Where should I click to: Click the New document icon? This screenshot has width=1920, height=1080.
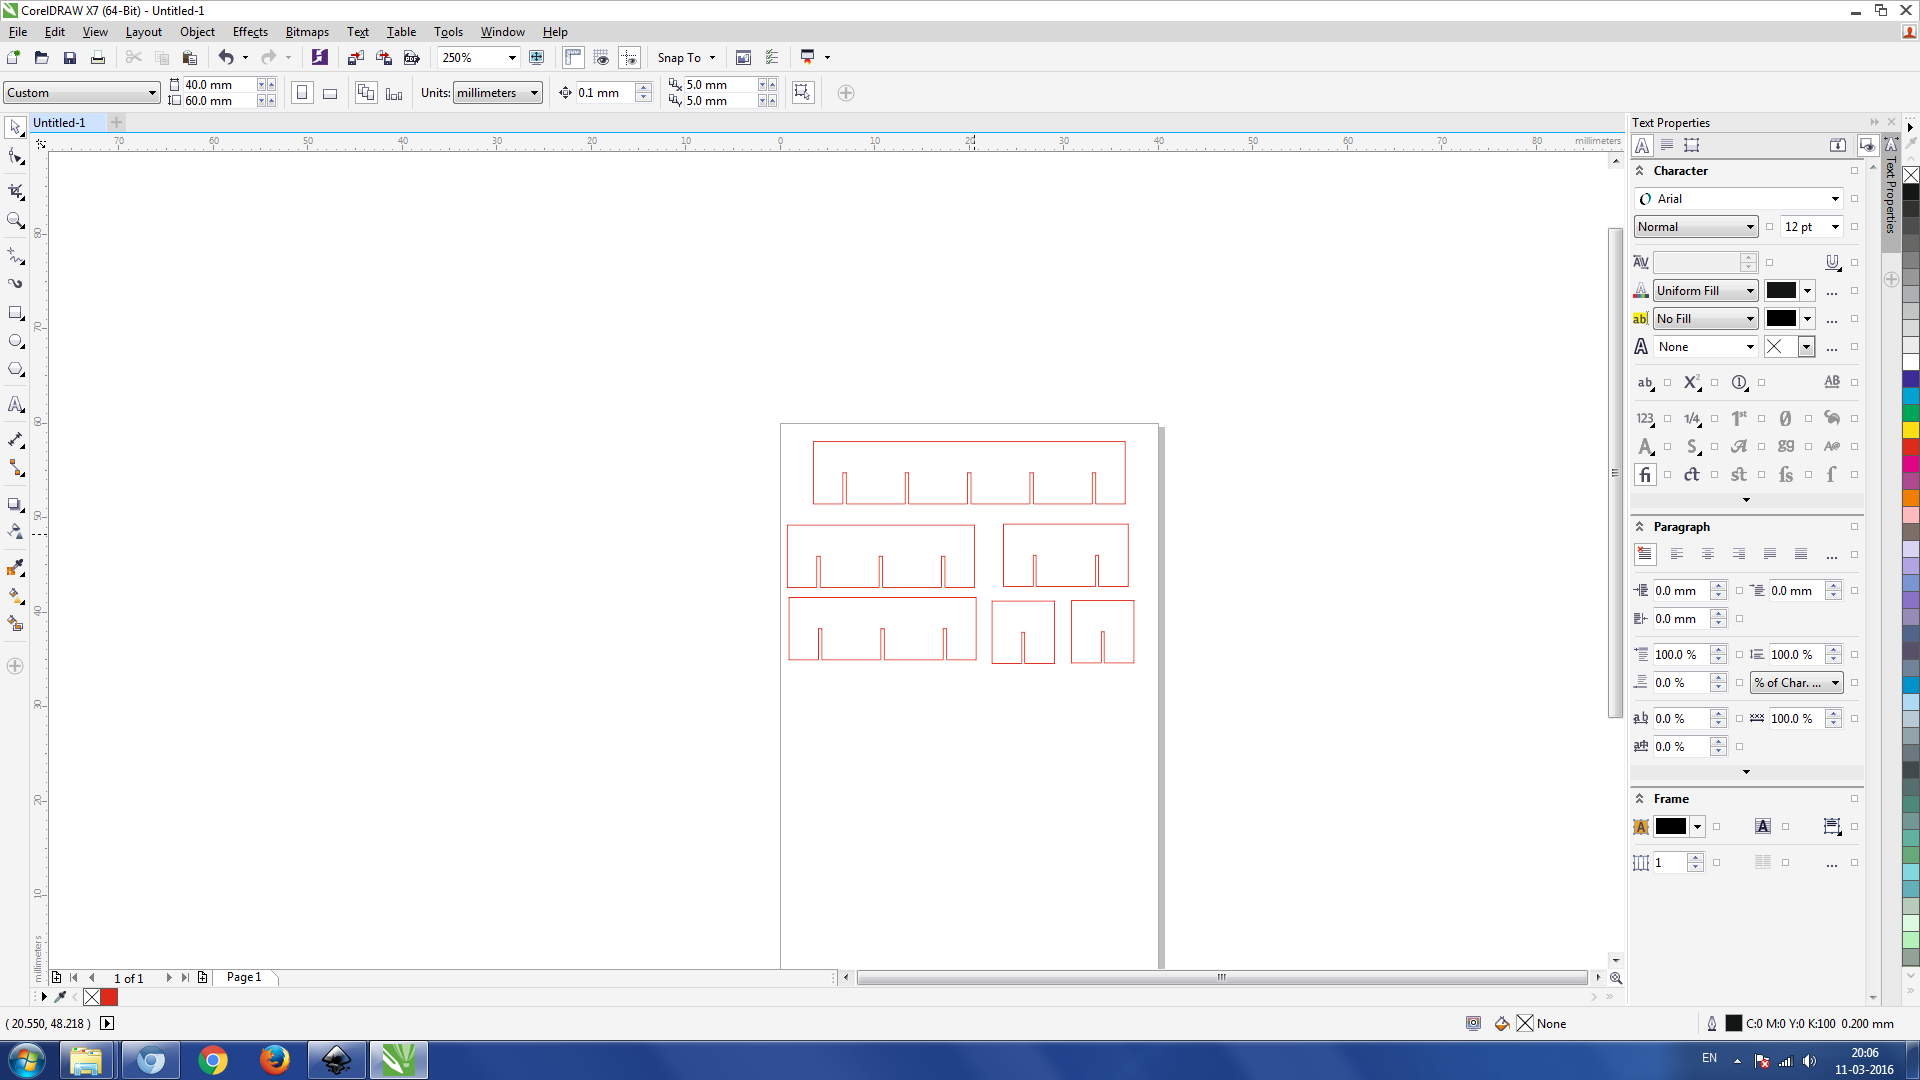pos(14,57)
